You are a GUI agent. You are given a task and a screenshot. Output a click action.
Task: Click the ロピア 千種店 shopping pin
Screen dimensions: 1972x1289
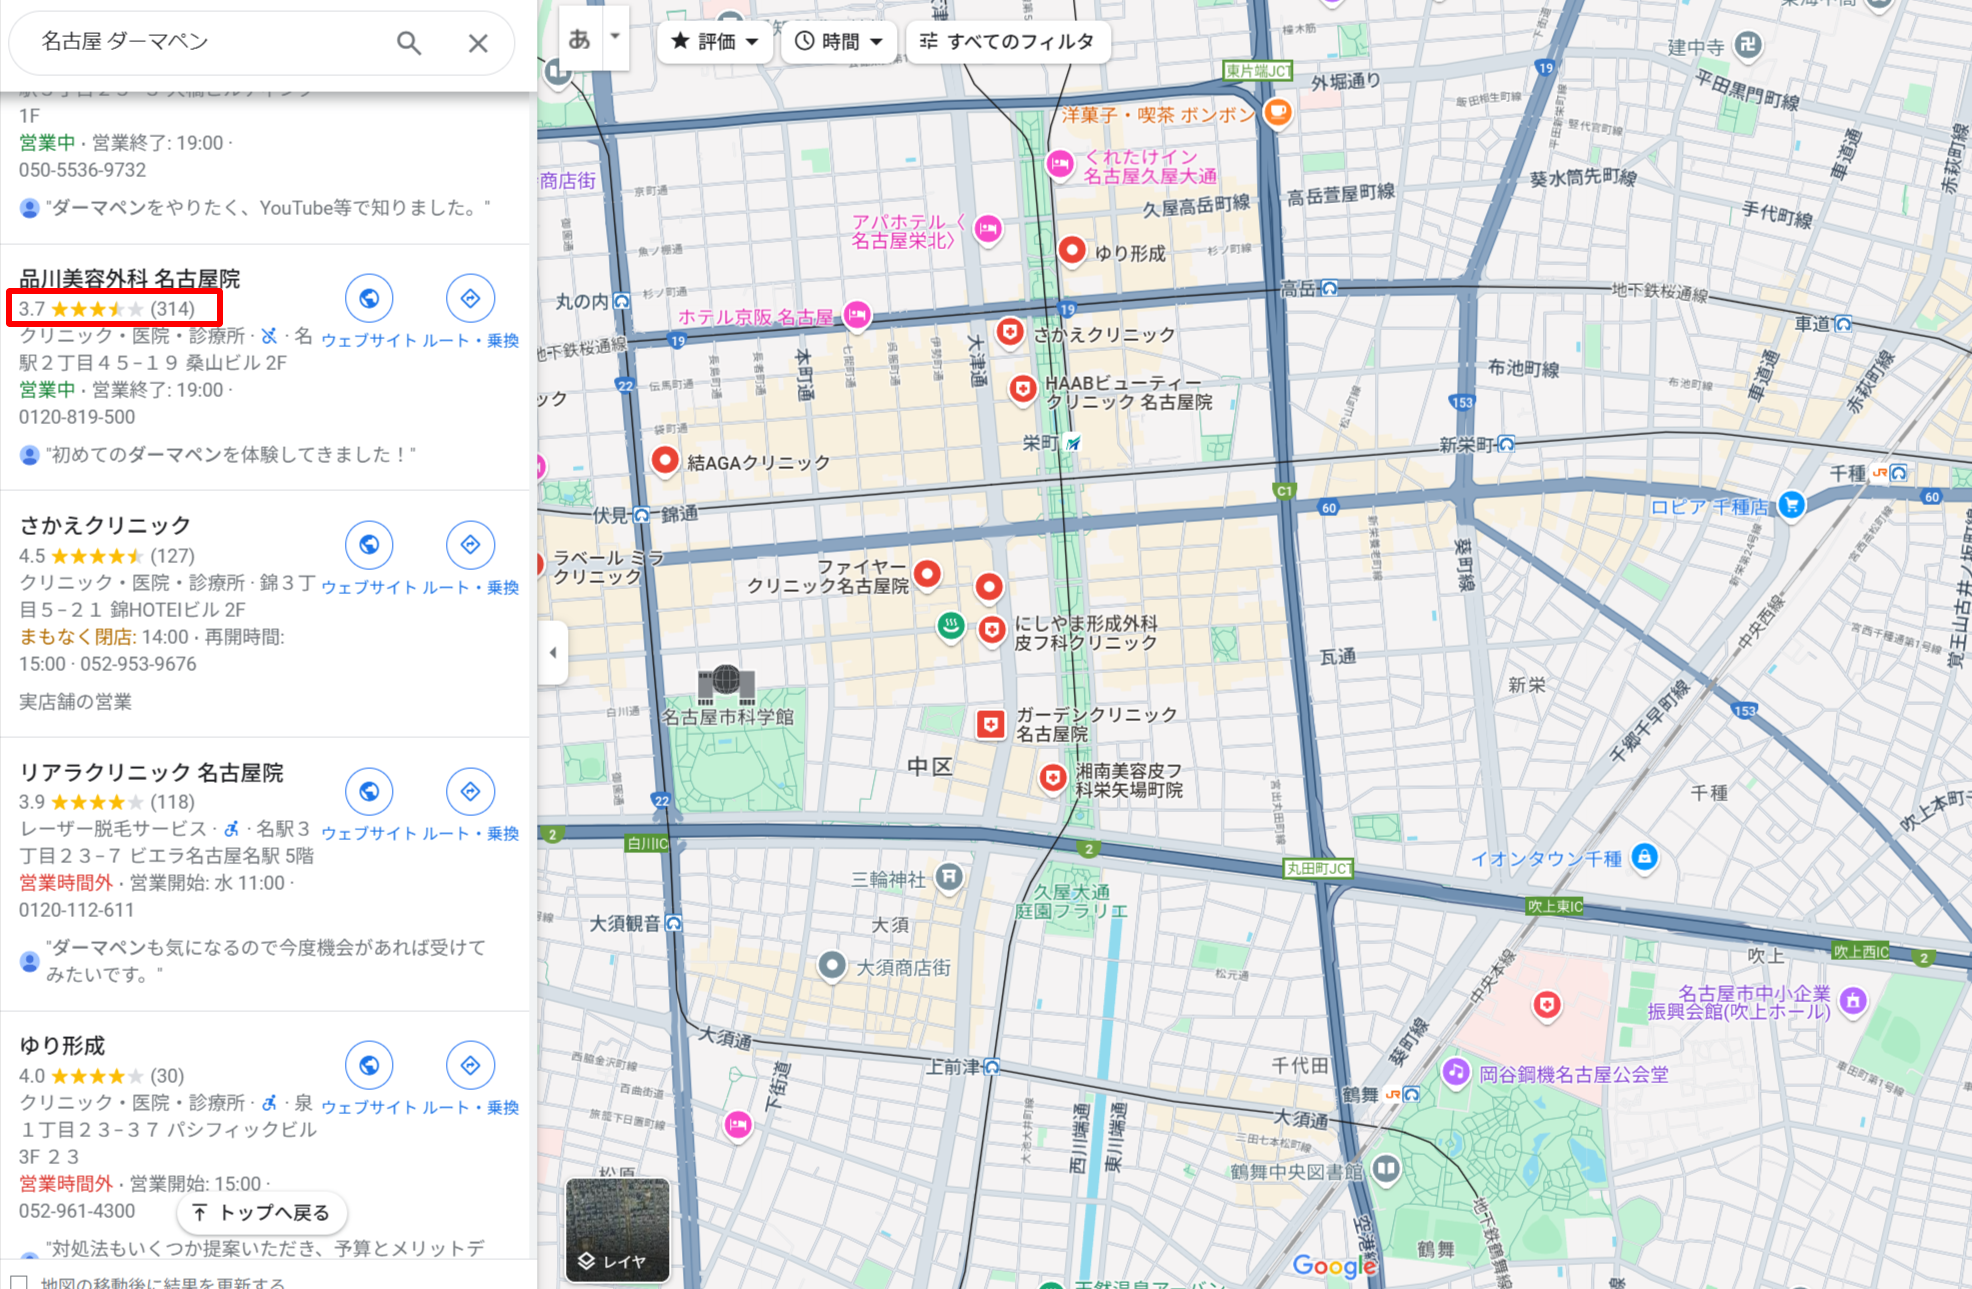[1791, 505]
